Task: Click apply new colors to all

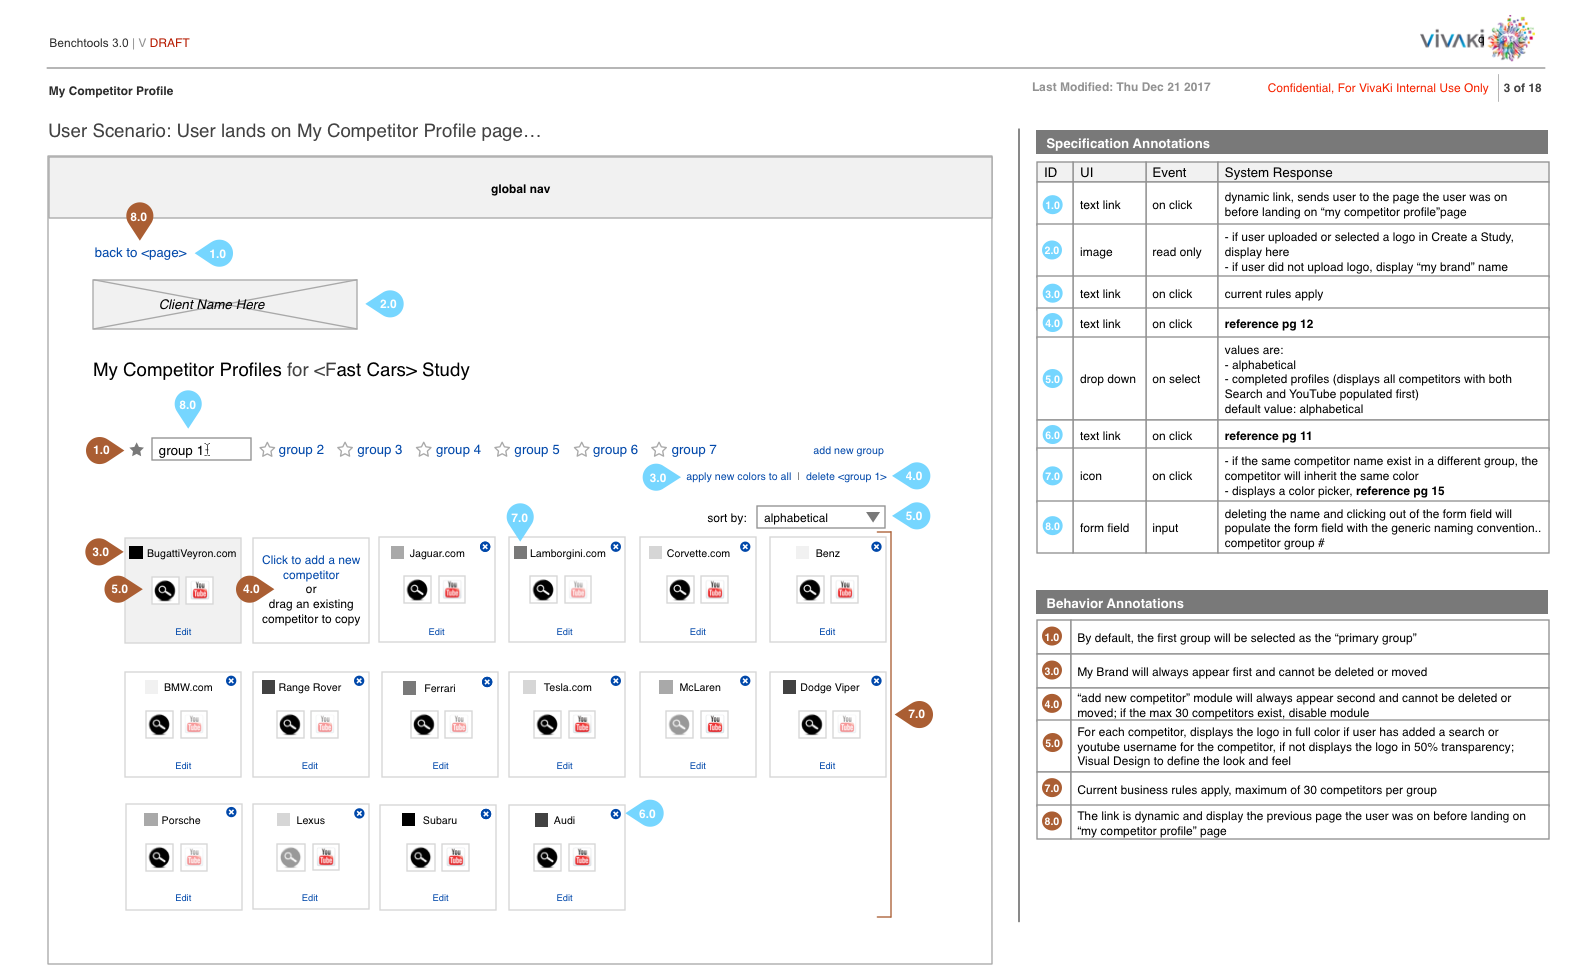Action: click(x=738, y=477)
